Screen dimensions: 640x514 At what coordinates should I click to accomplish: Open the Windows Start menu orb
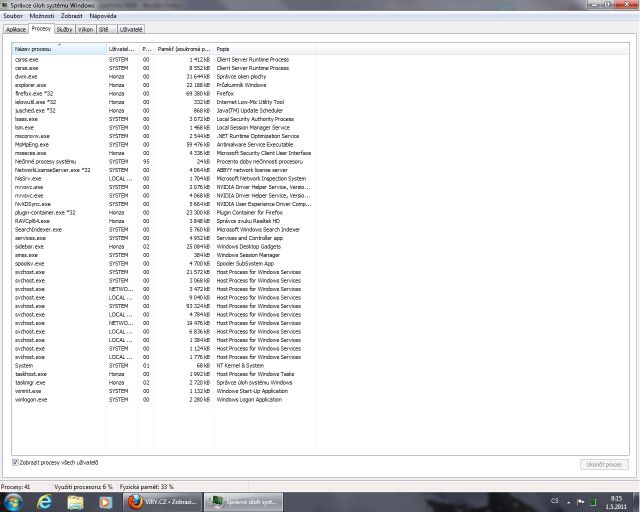[x=13, y=502]
